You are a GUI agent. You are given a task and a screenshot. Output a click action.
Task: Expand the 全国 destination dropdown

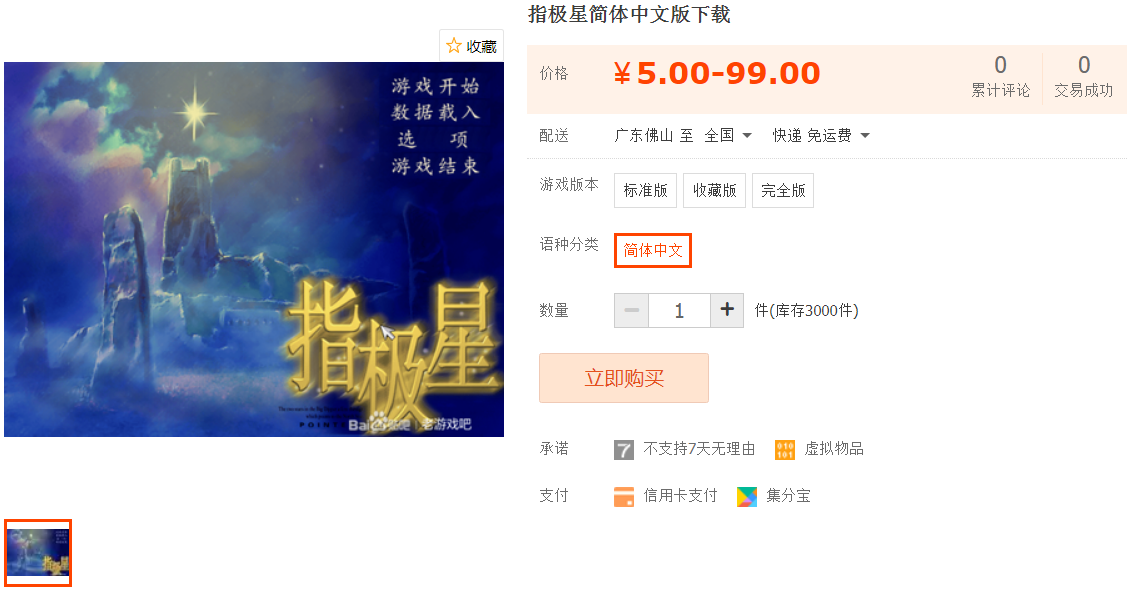(x=728, y=136)
